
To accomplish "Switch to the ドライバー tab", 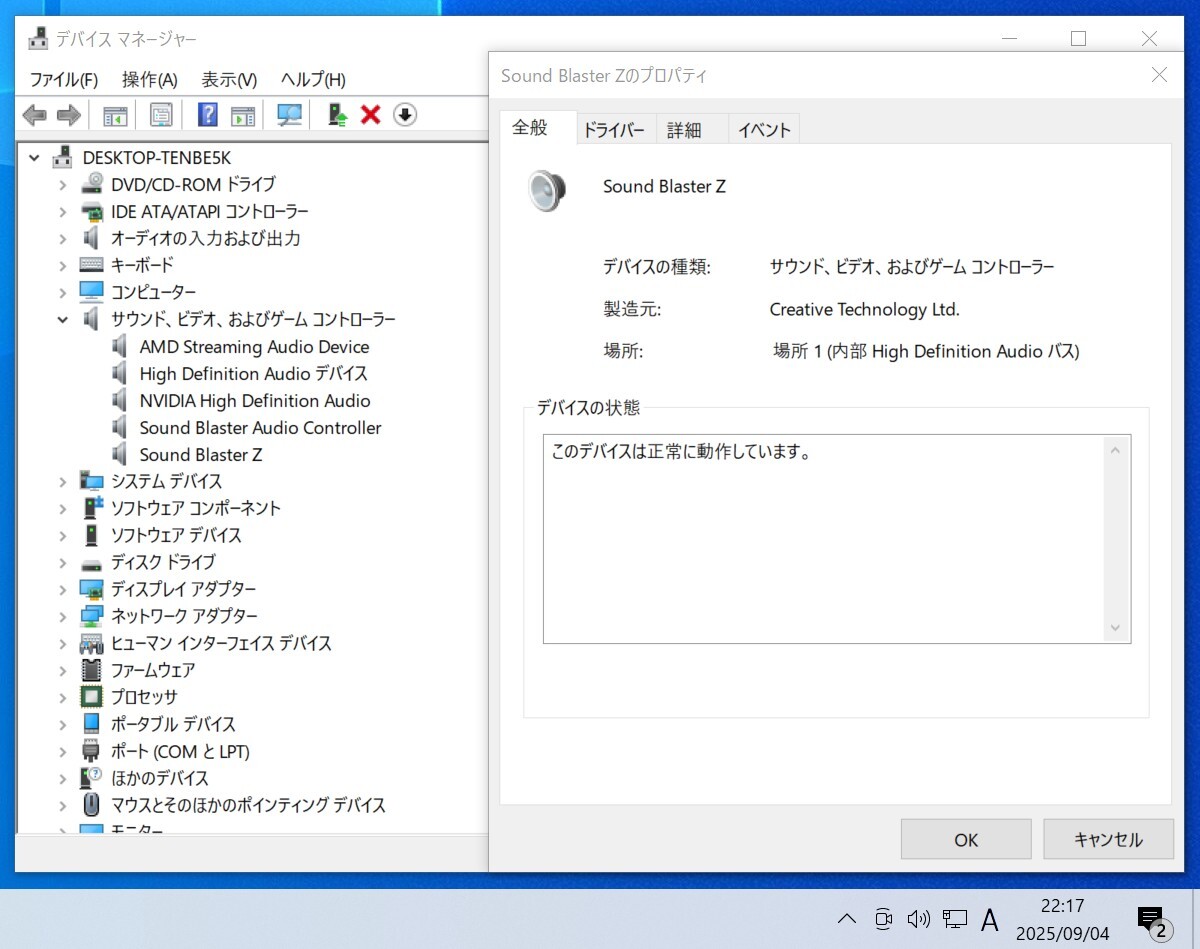I will (x=614, y=130).
